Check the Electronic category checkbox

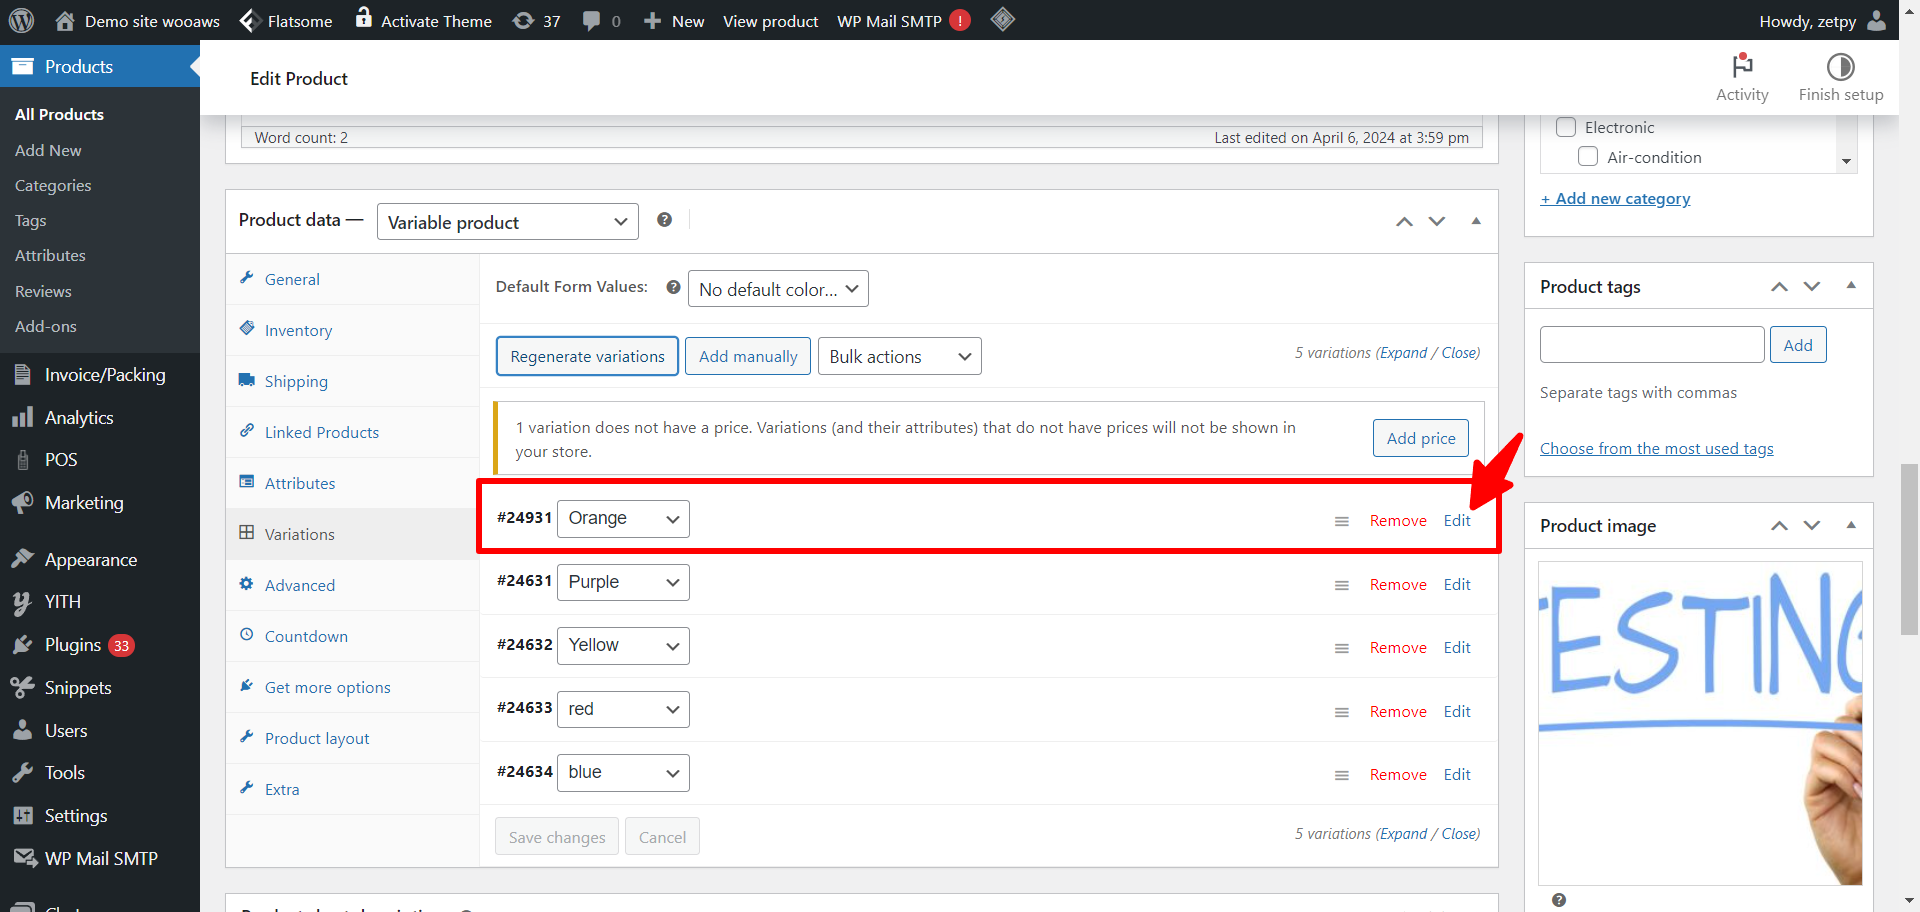coord(1566,127)
